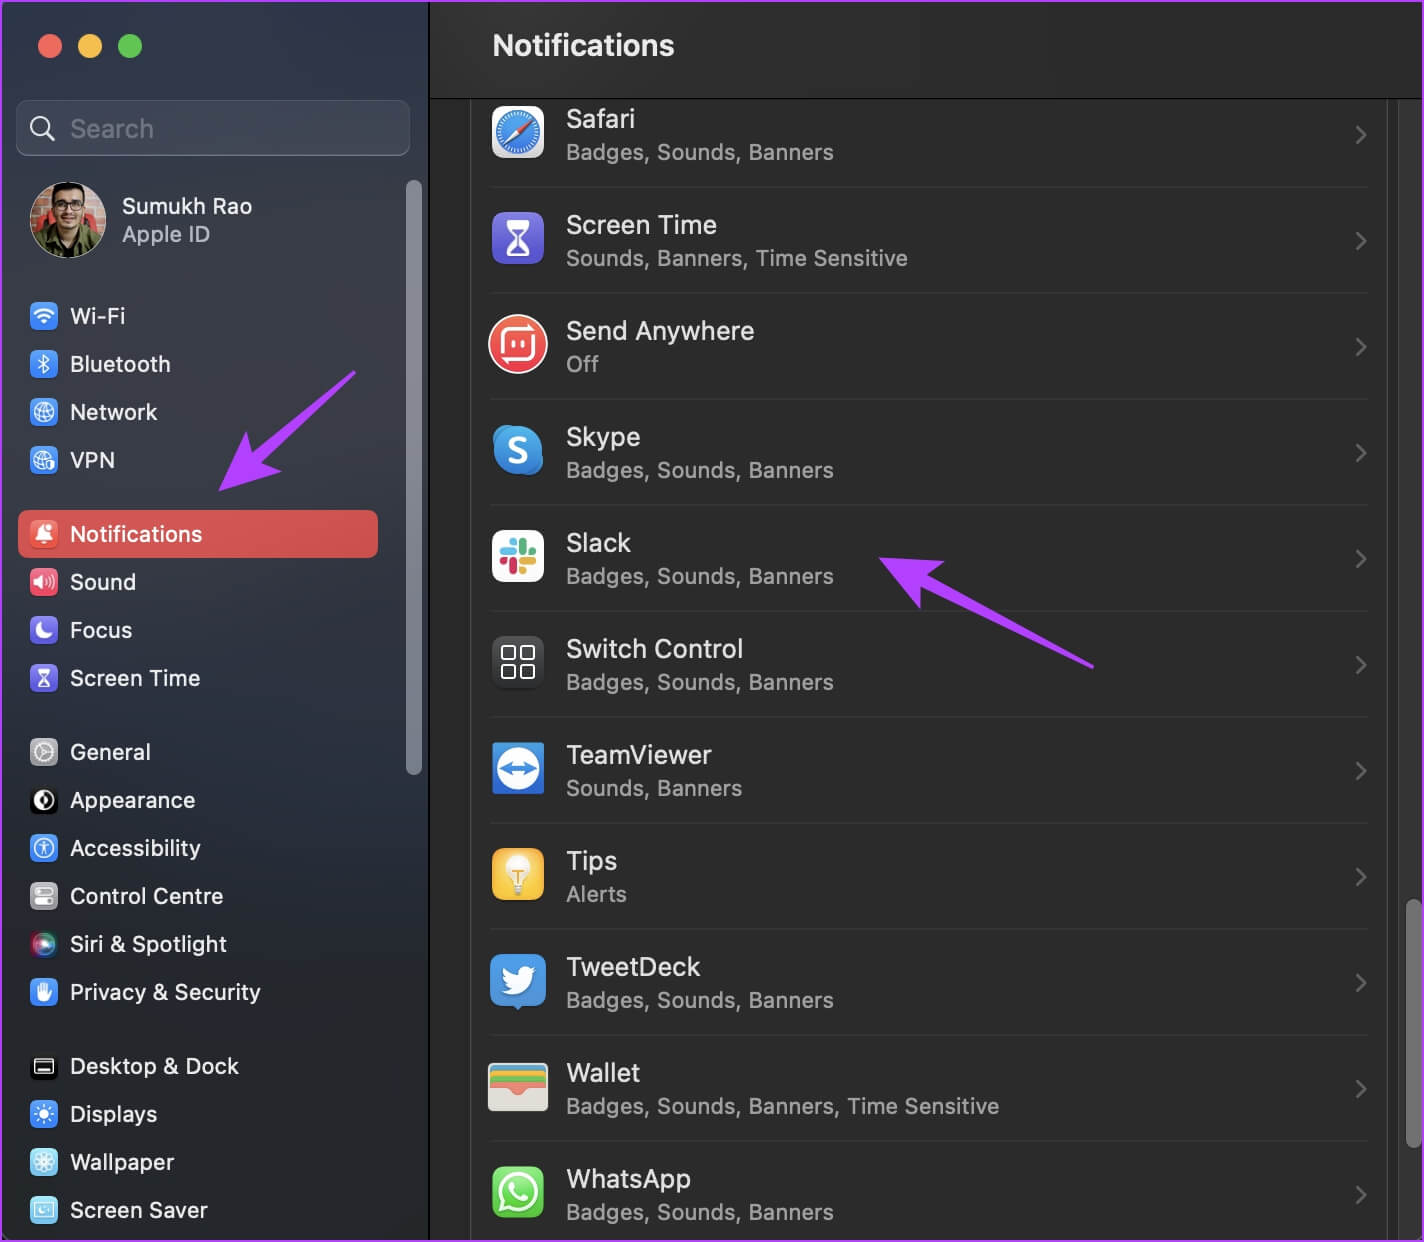Click the Send Anywhere red icon
Image resolution: width=1424 pixels, height=1242 pixels.
point(518,345)
